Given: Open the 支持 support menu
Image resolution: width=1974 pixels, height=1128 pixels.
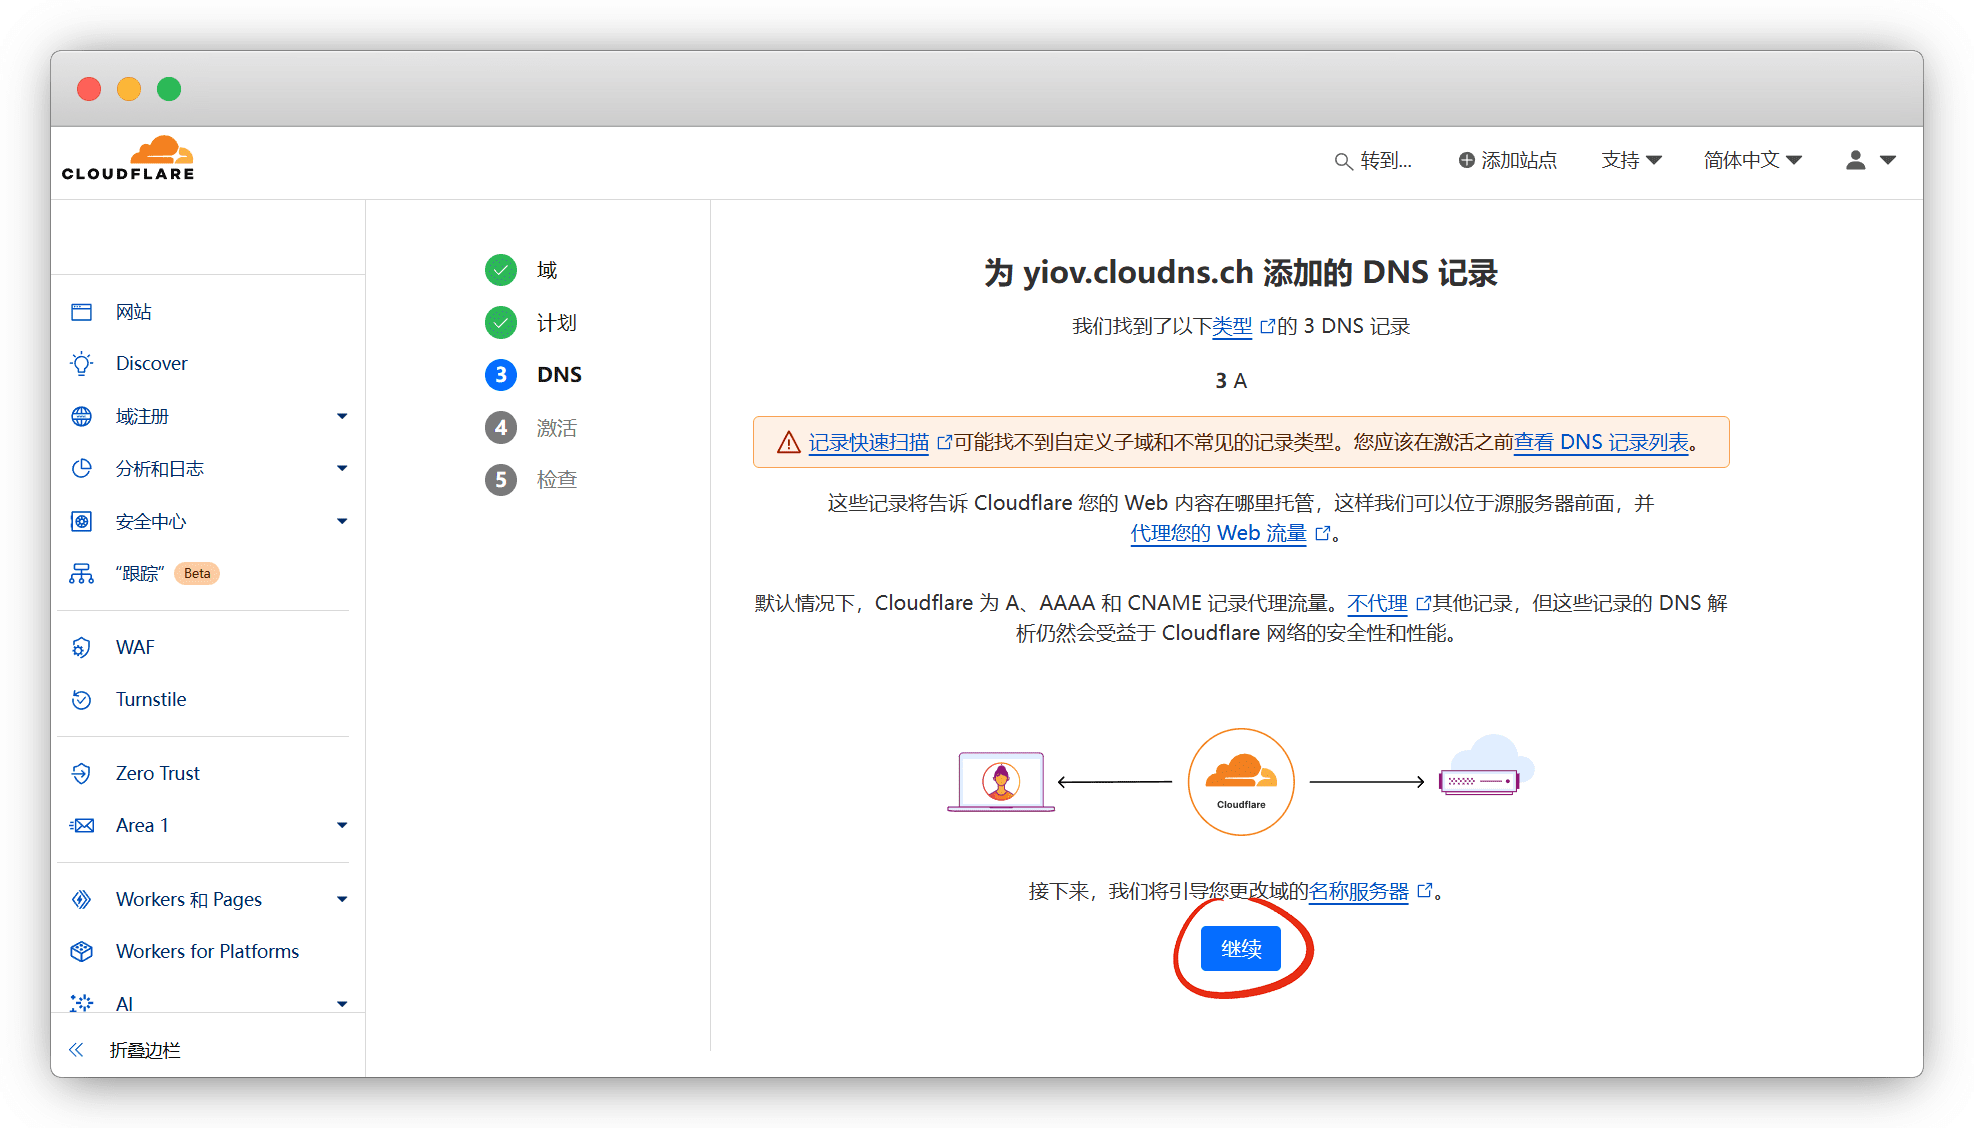Looking at the screenshot, I should click(1631, 160).
